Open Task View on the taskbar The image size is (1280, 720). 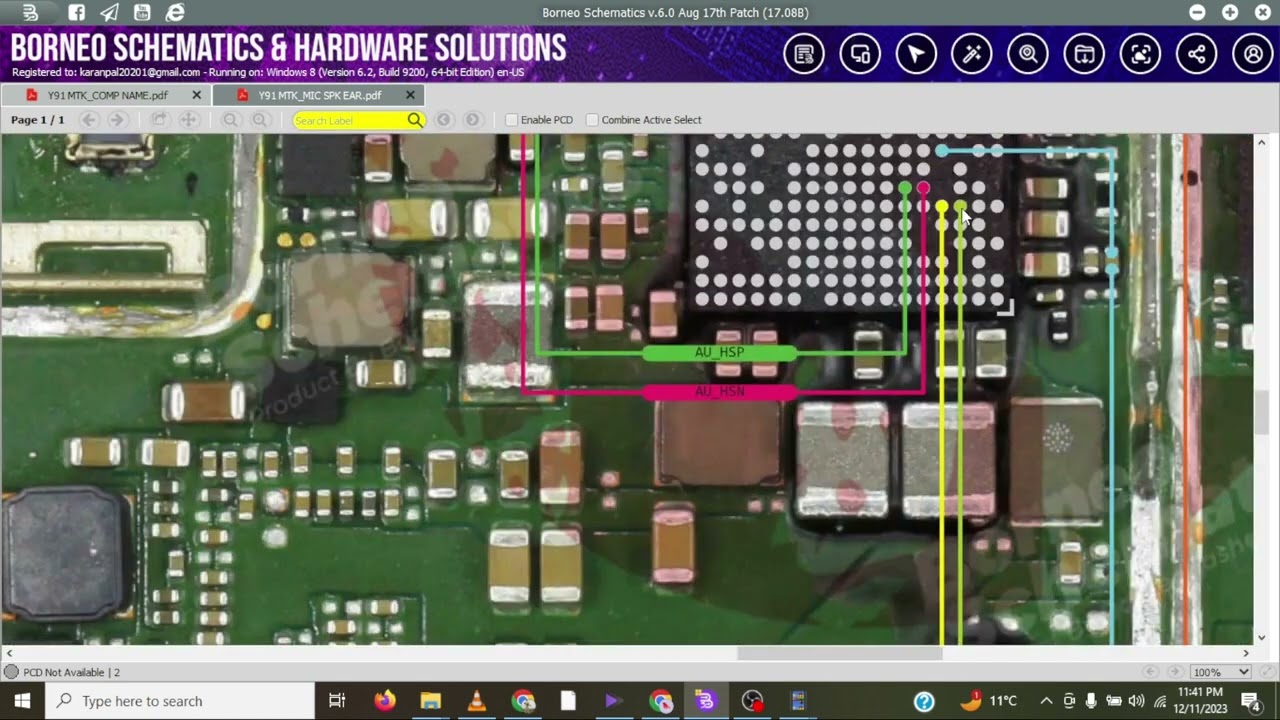(x=337, y=701)
